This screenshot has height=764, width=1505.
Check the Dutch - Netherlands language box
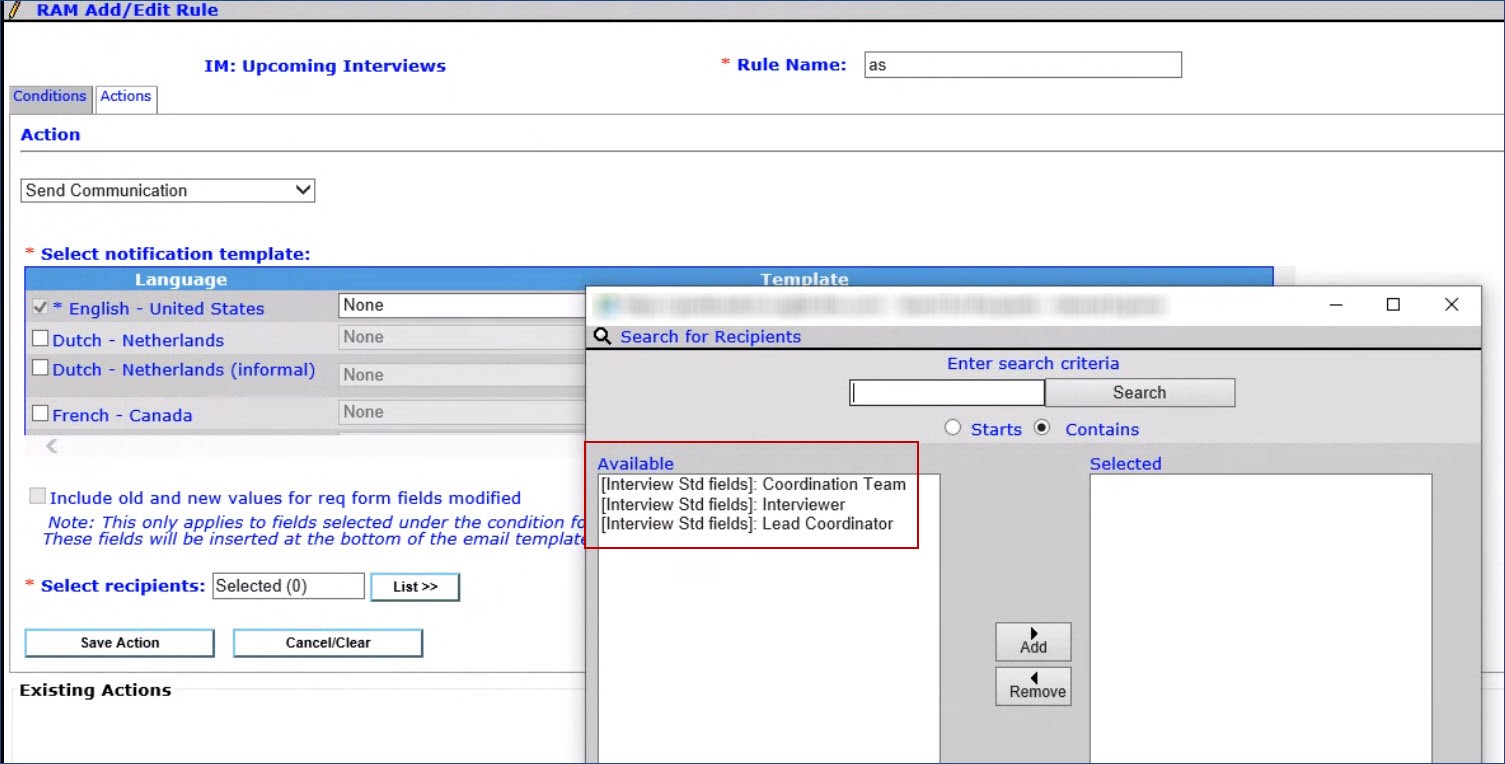41,338
